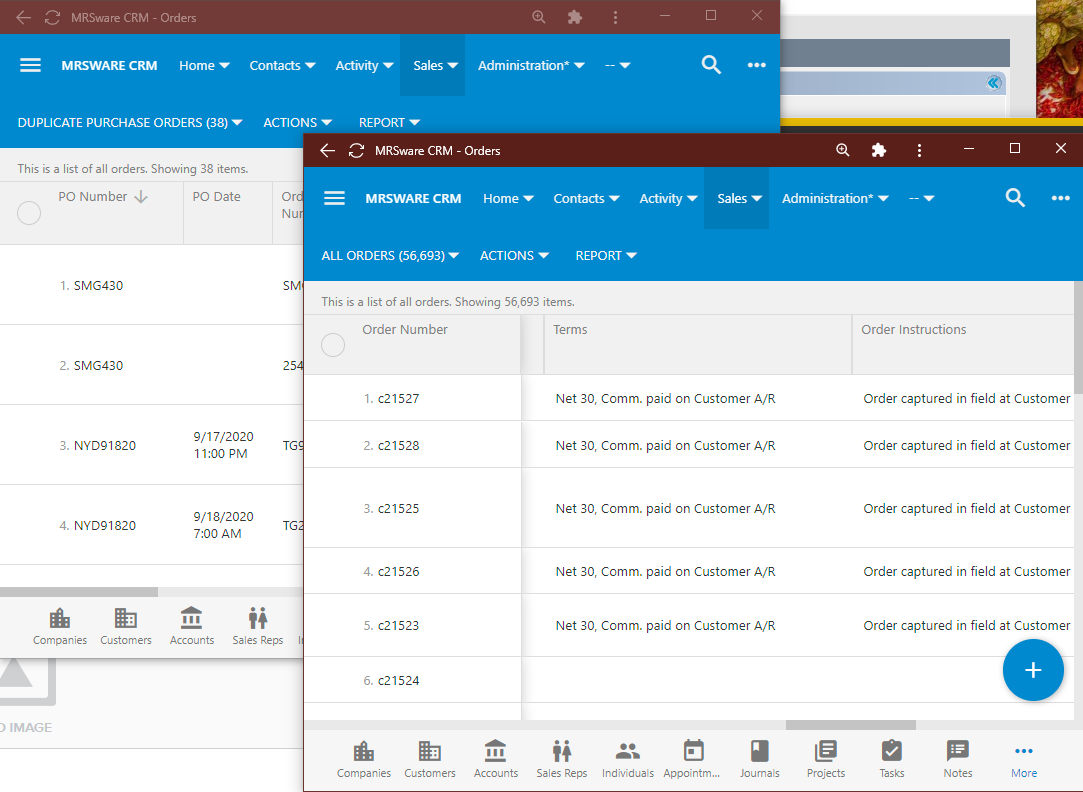Viewport: 1083px width, 792px height.
Task: Click MRSWARE CRM title in back window
Action: (x=109, y=65)
